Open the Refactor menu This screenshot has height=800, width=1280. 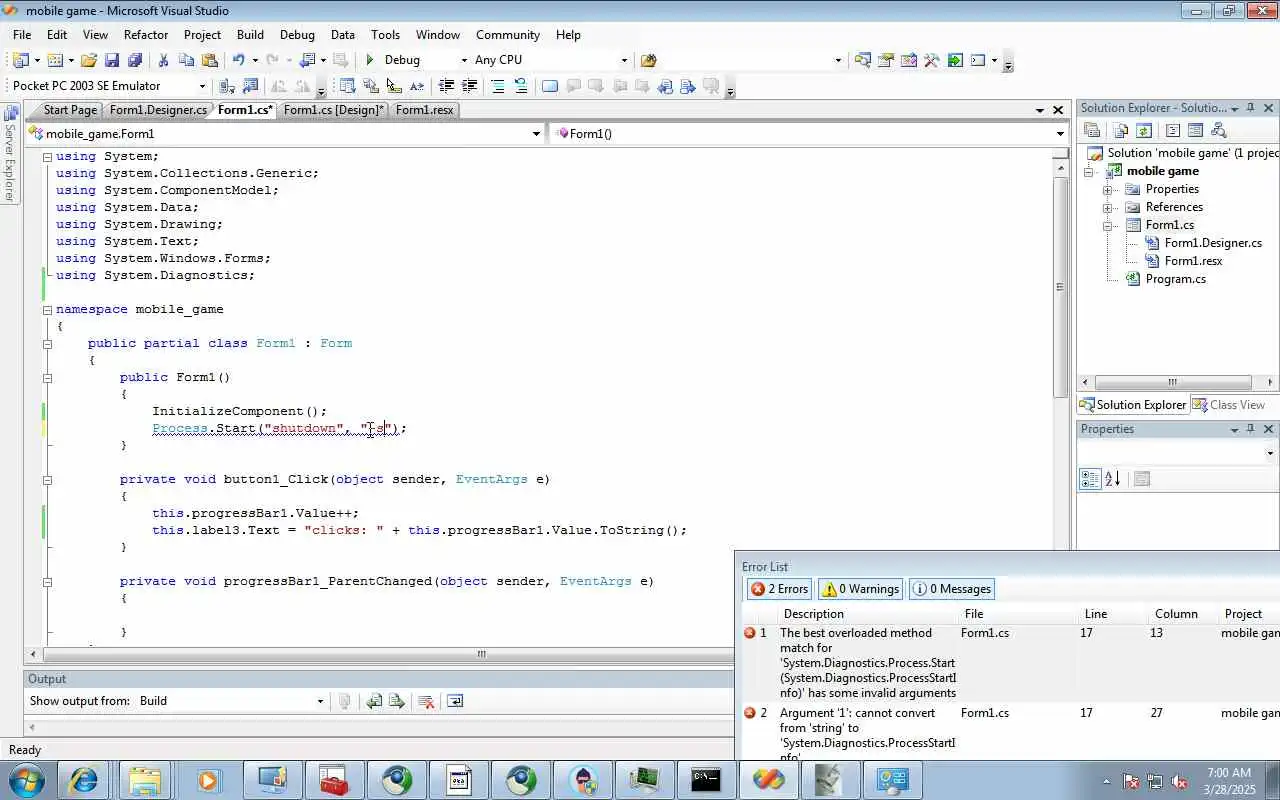coord(146,34)
